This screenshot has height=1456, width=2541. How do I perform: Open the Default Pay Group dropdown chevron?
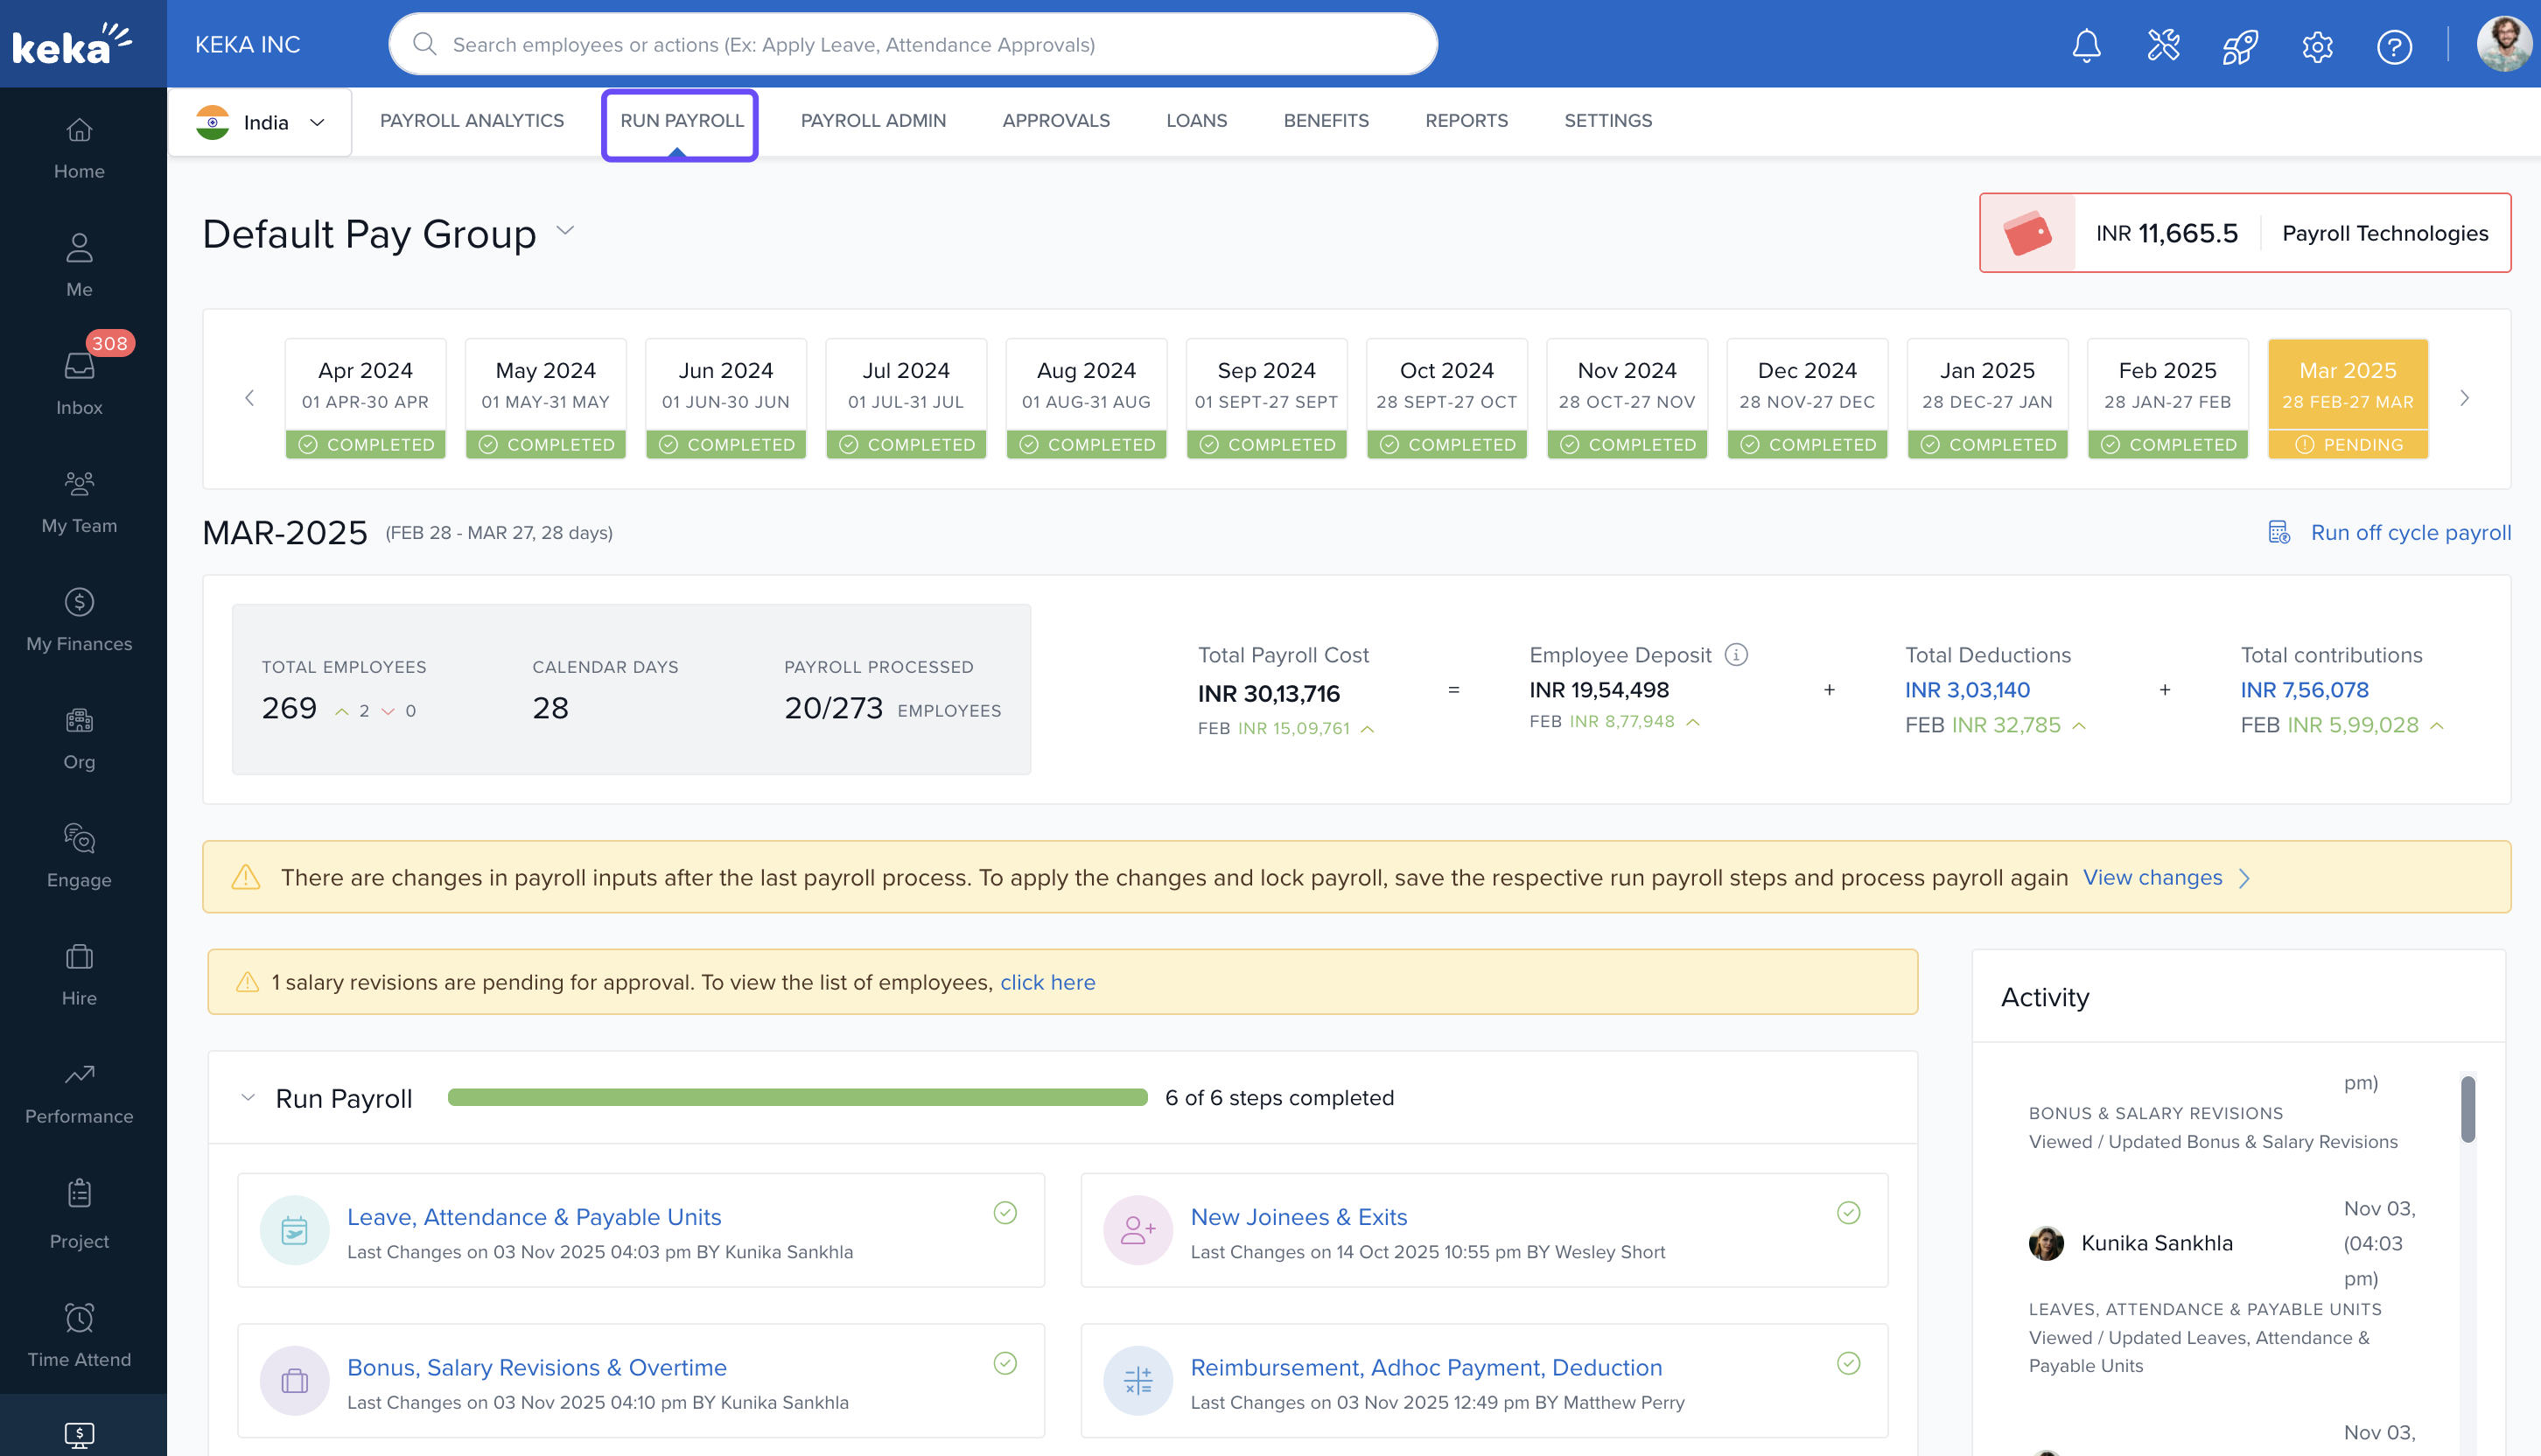(x=565, y=231)
